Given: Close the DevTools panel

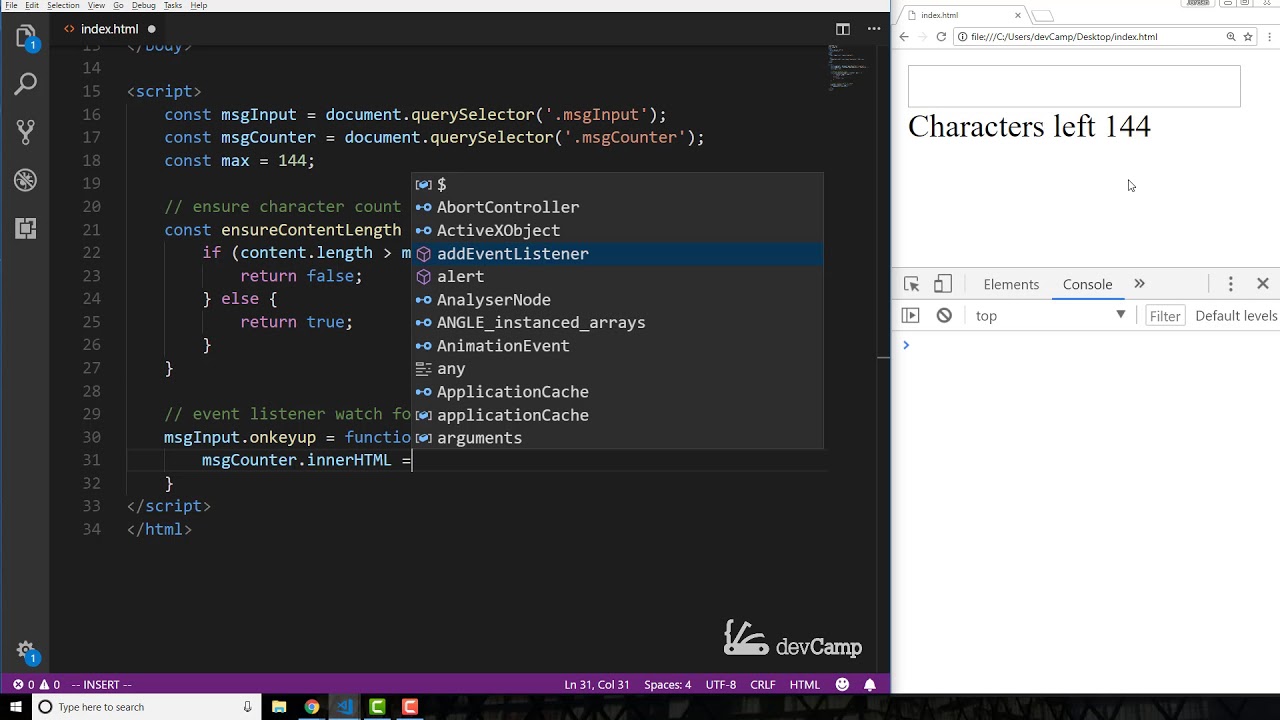Looking at the screenshot, I should [x=1263, y=284].
